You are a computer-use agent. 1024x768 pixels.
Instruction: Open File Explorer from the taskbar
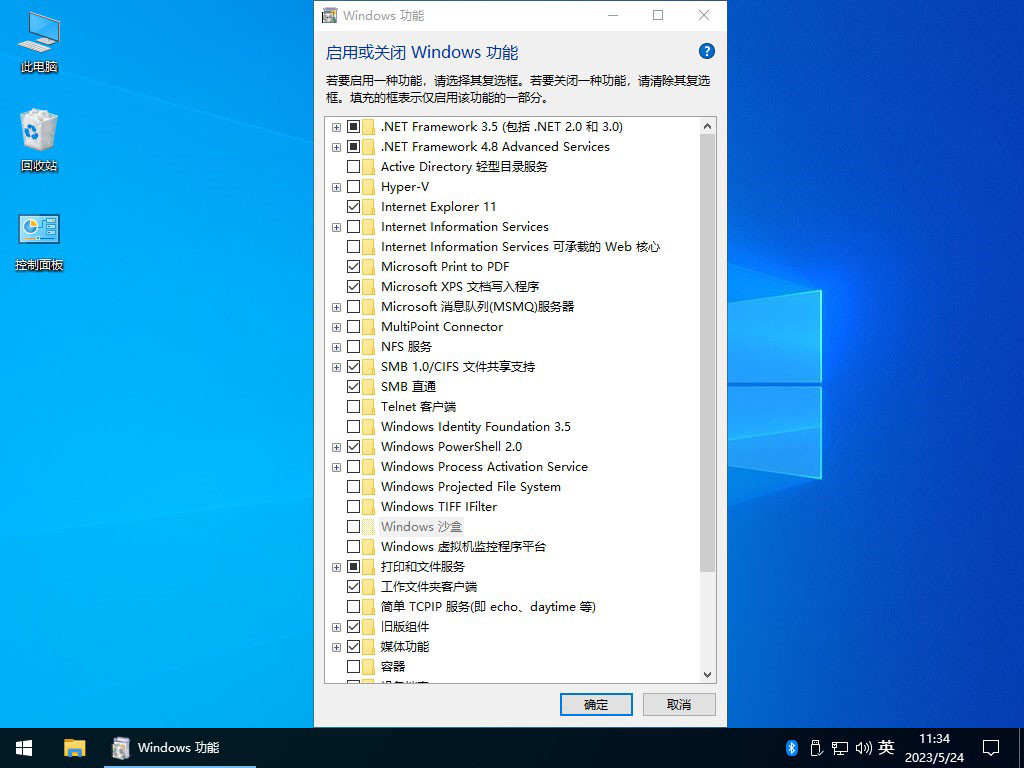pos(74,747)
